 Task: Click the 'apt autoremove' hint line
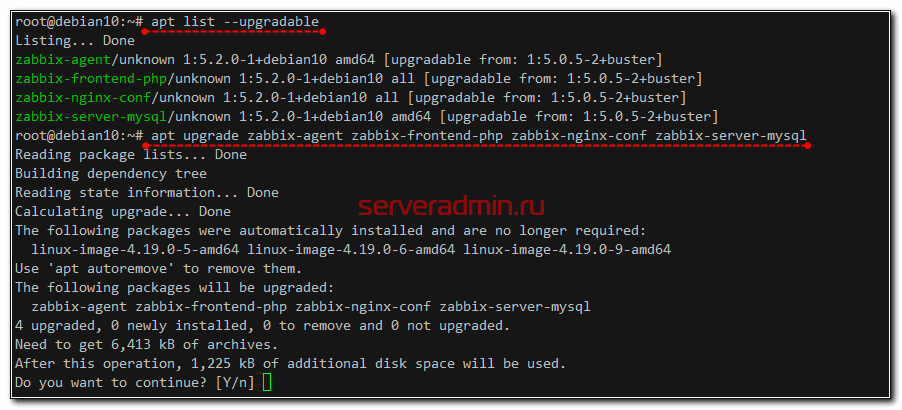coord(158,269)
